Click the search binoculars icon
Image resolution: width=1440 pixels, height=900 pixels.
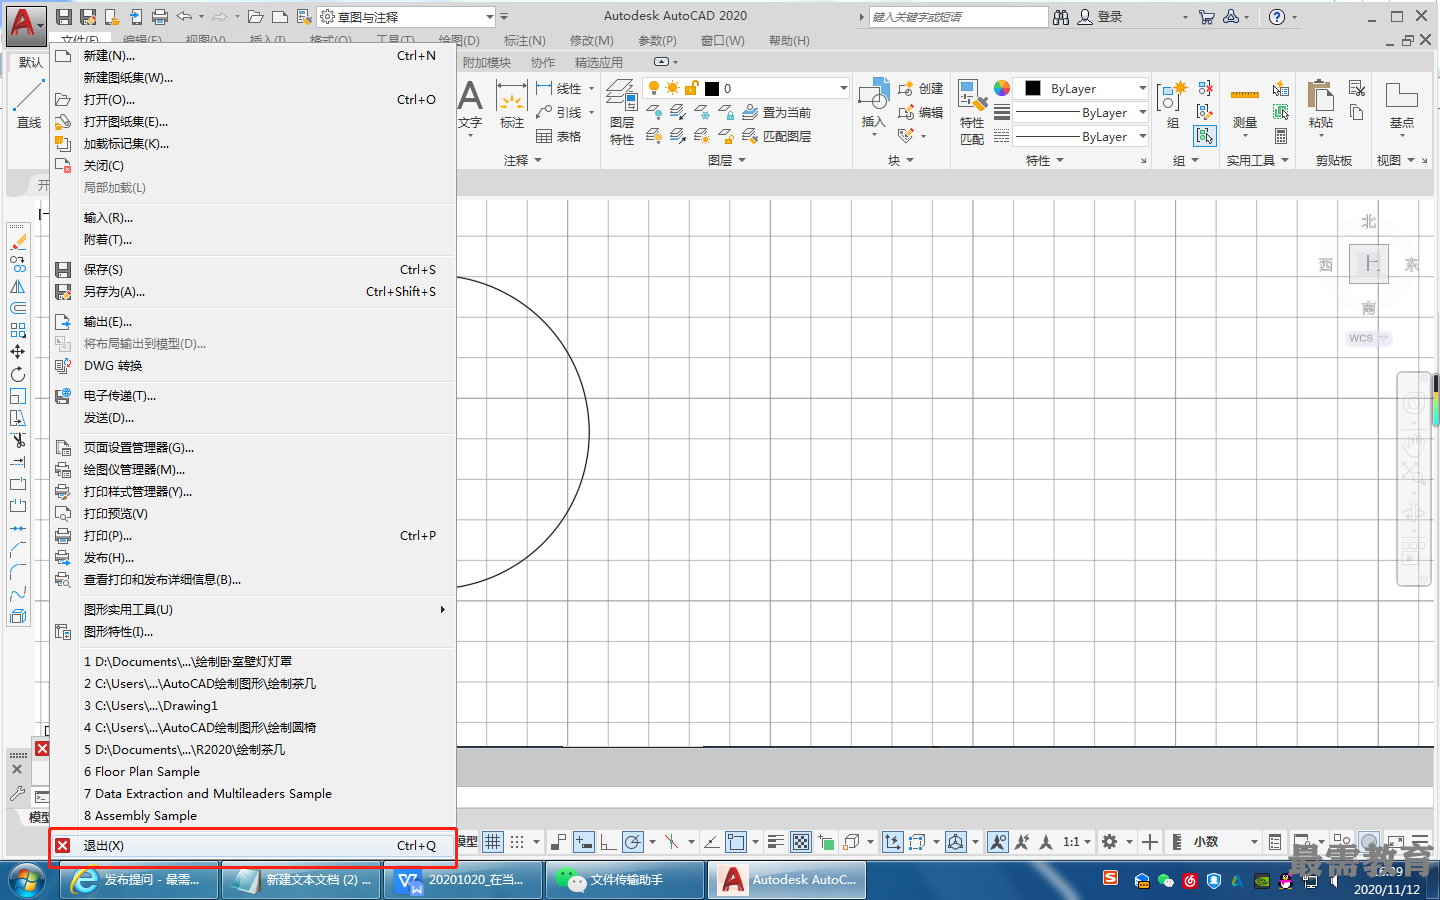1061,17
